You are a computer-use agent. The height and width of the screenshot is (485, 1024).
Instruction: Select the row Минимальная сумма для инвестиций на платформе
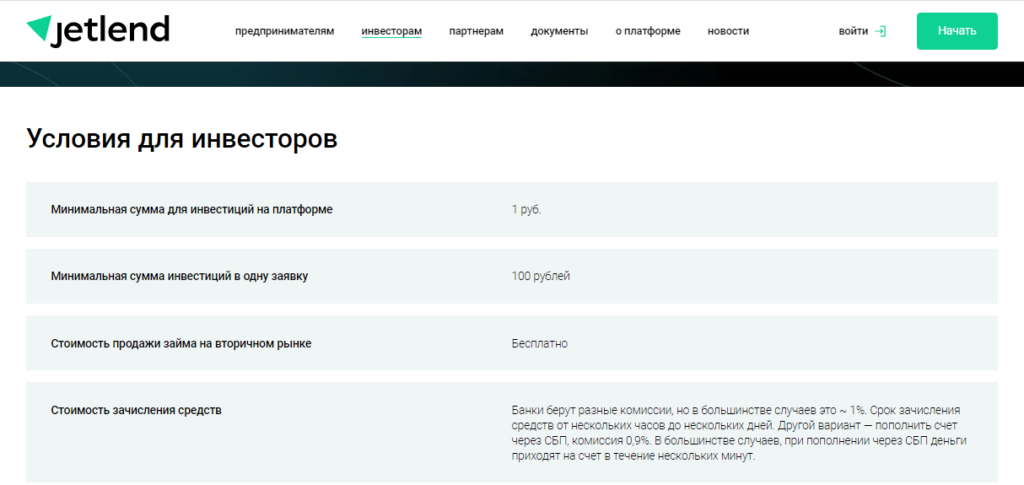512,210
